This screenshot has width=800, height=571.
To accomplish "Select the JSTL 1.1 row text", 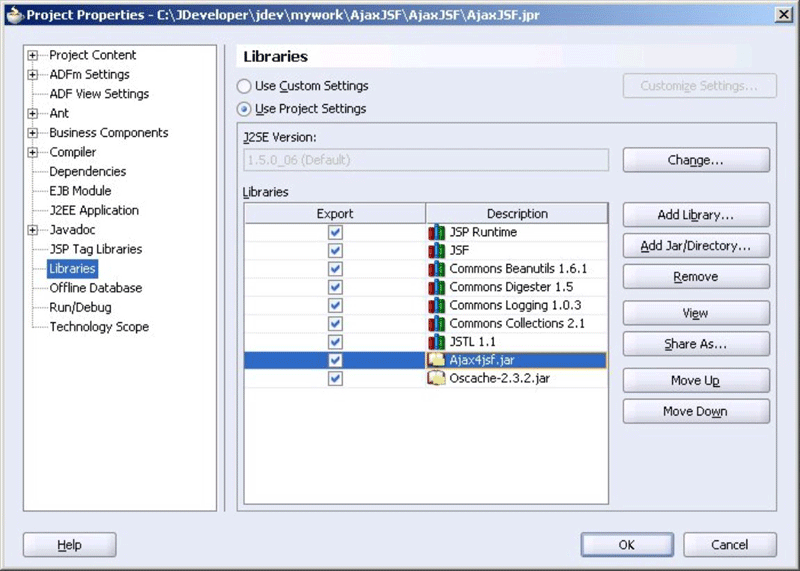I will [x=472, y=342].
